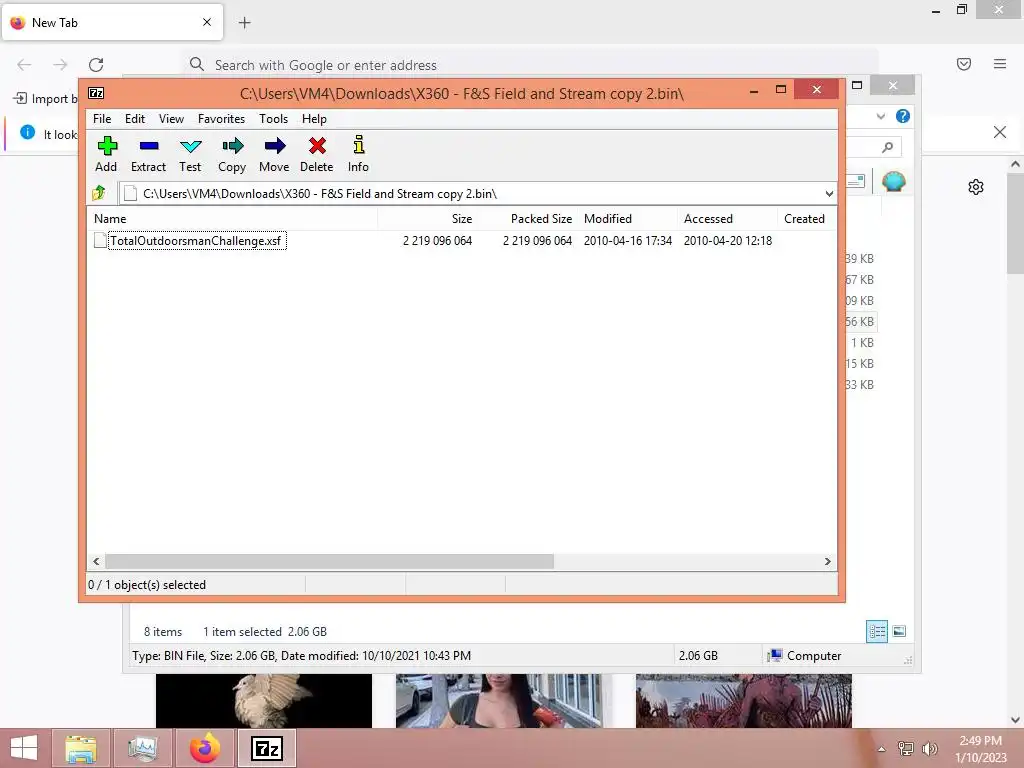Click the horizontal scrollbar left arrow
Viewport: 1024px width, 768px height.
click(x=96, y=562)
